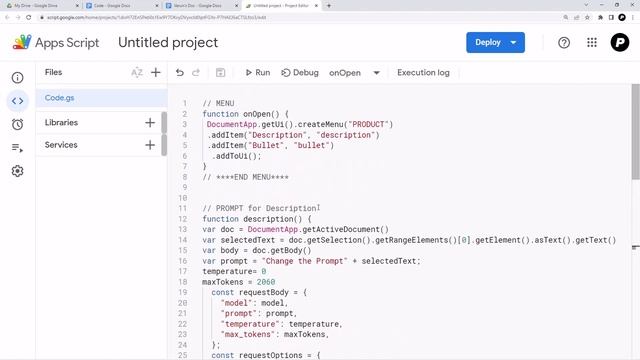Add a new file with plus icon
The width and height of the screenshot is (640, 360).
tap(156, 73)
